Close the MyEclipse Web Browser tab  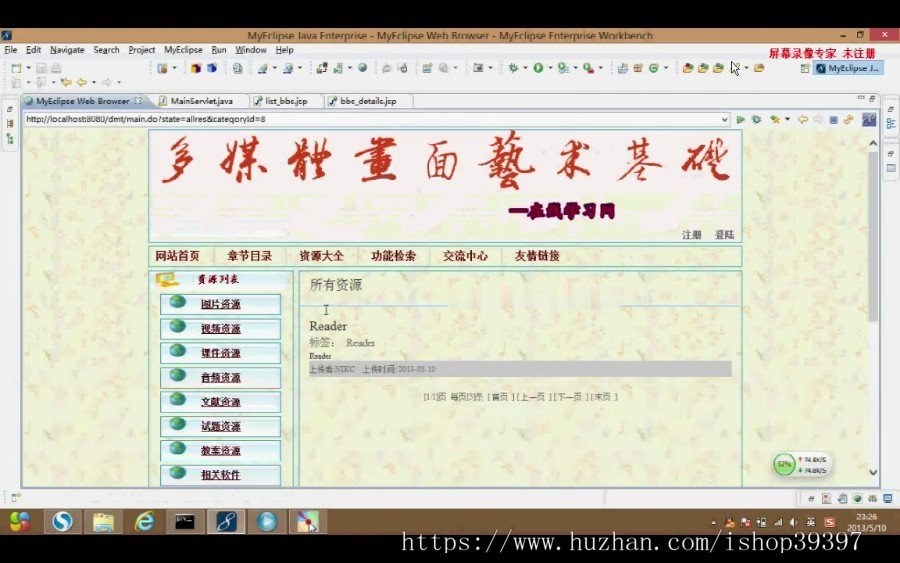(x=138, y=100)
